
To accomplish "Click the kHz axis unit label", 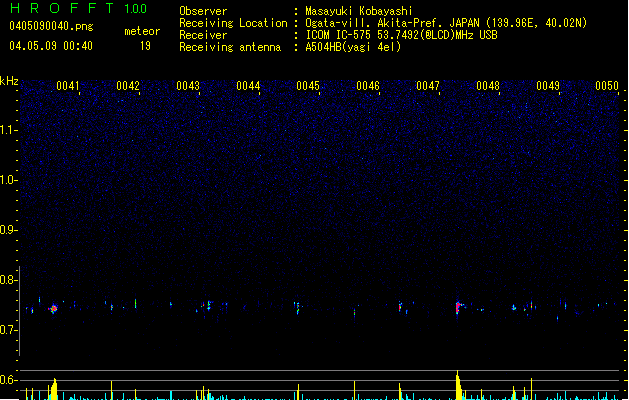I will coord(9,81).
